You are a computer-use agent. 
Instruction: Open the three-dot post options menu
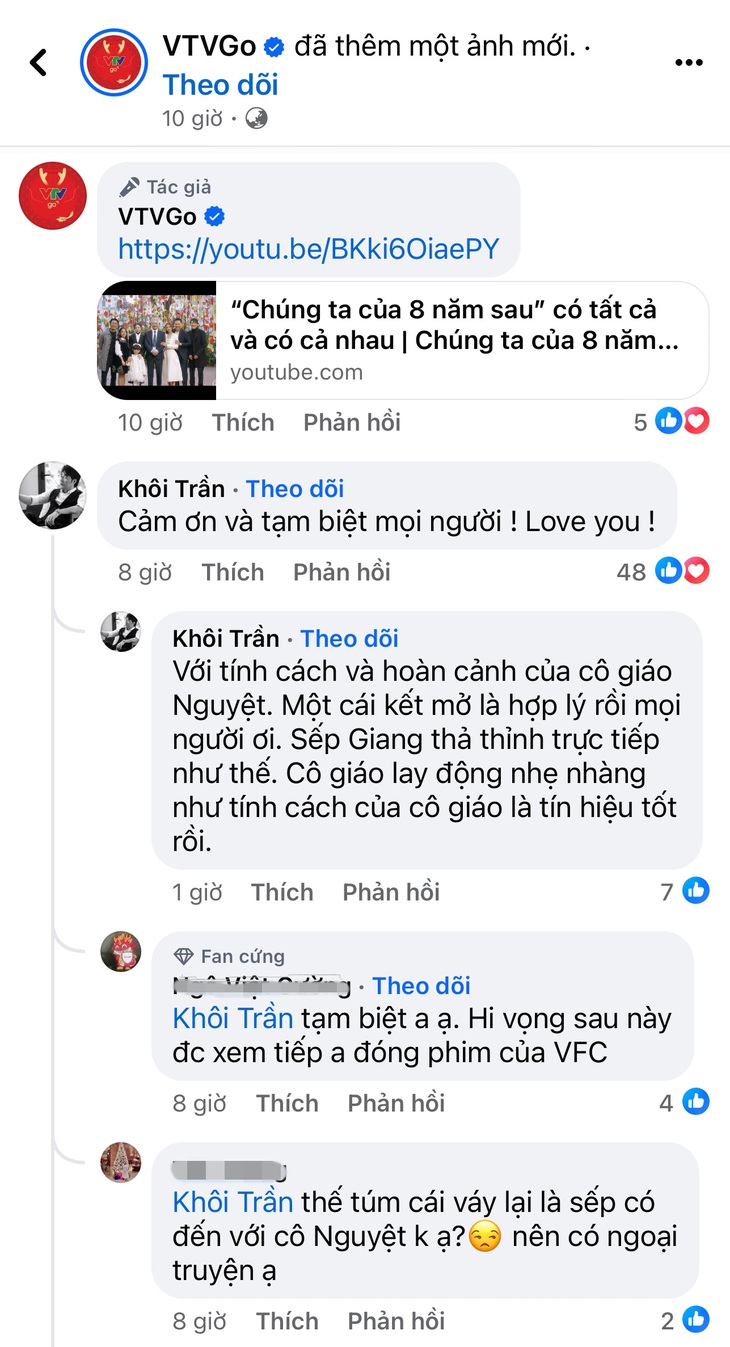coord(689,62)
